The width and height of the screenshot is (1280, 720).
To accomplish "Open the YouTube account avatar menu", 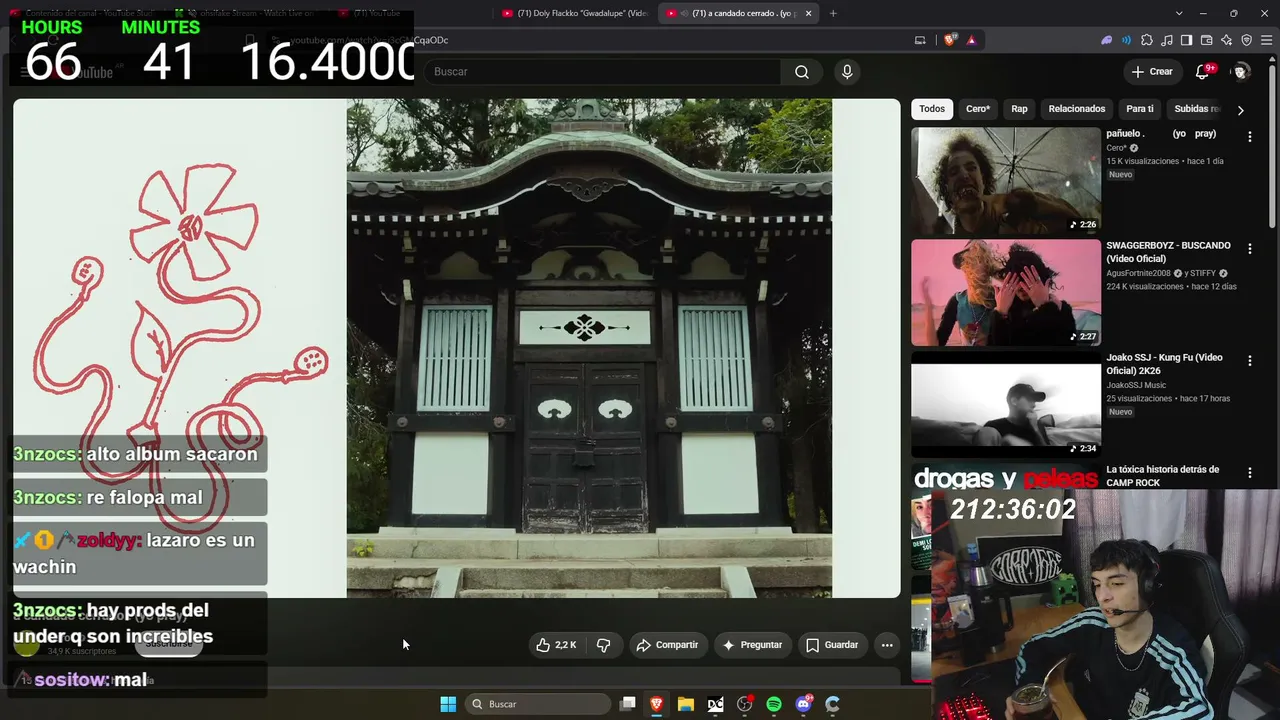I will (1240, 72).
